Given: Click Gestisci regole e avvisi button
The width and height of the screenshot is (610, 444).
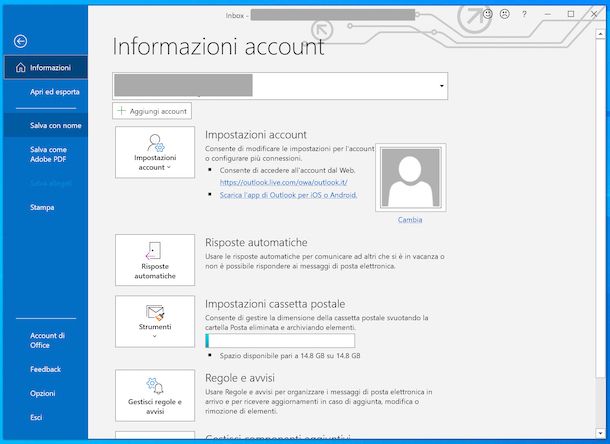Looking at the screenshot, I should point(155,395).
